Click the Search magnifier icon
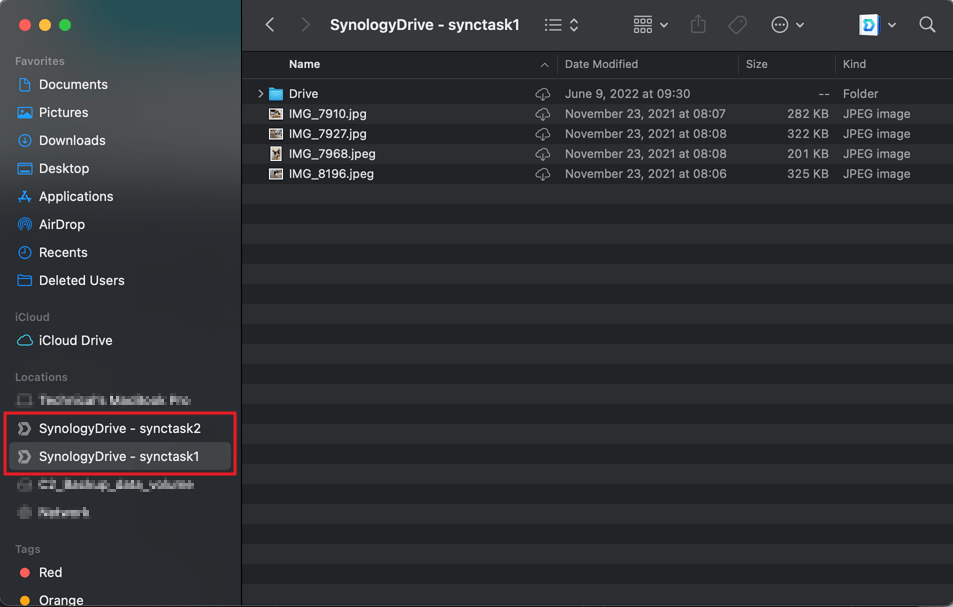 pyautogui.click(x=927, y=25)
